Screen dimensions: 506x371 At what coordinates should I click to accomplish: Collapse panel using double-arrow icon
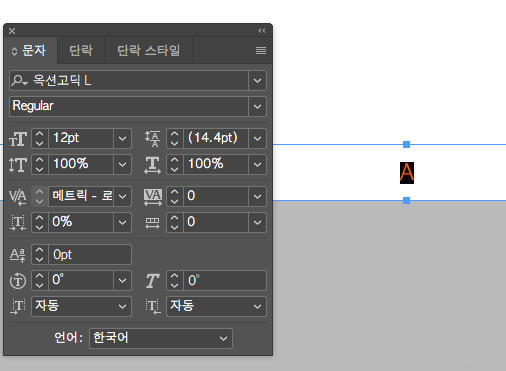tap(262, 31)
